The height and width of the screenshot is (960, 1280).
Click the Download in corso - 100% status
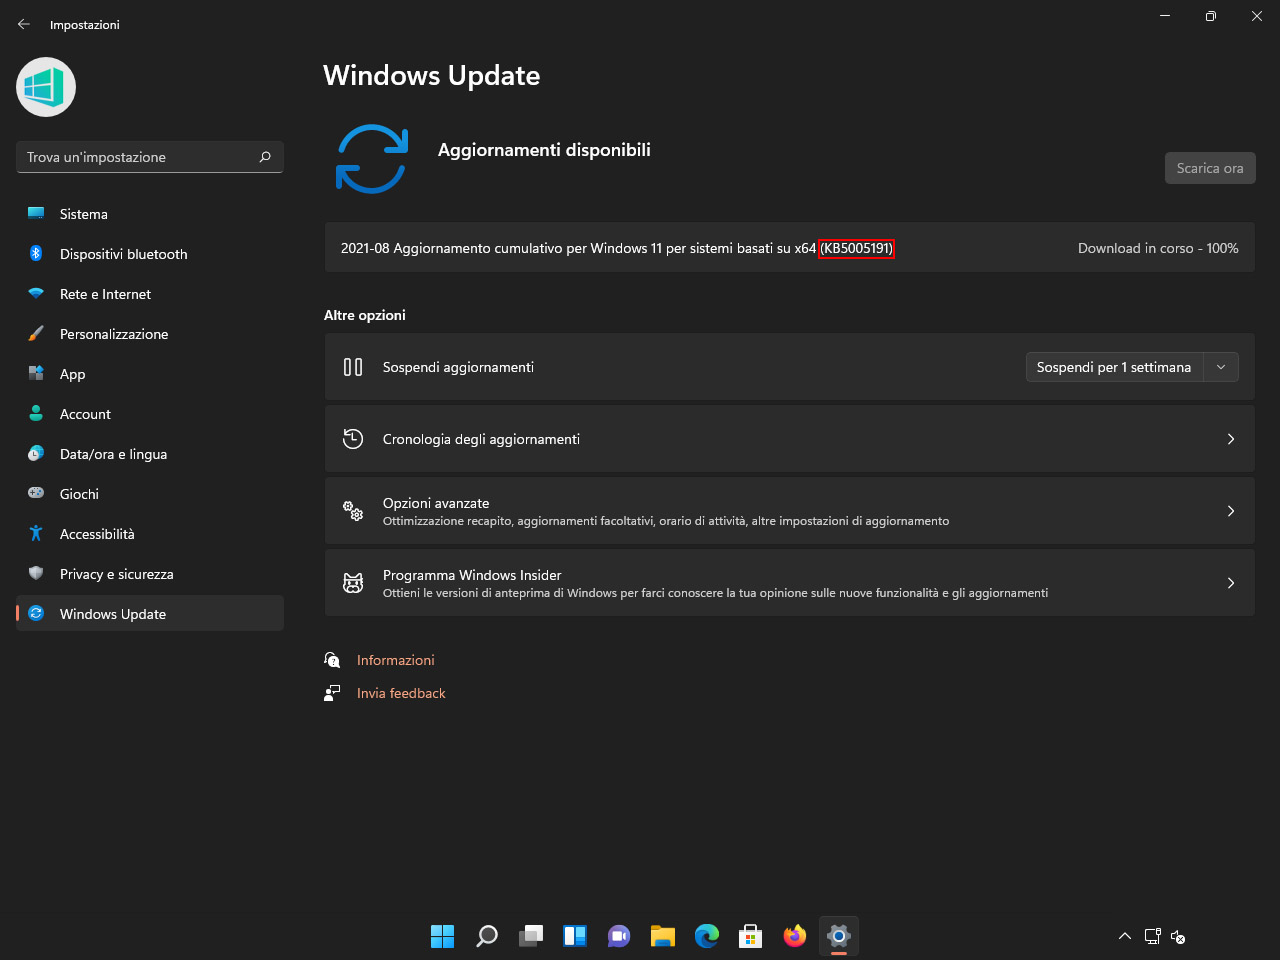1158,248
